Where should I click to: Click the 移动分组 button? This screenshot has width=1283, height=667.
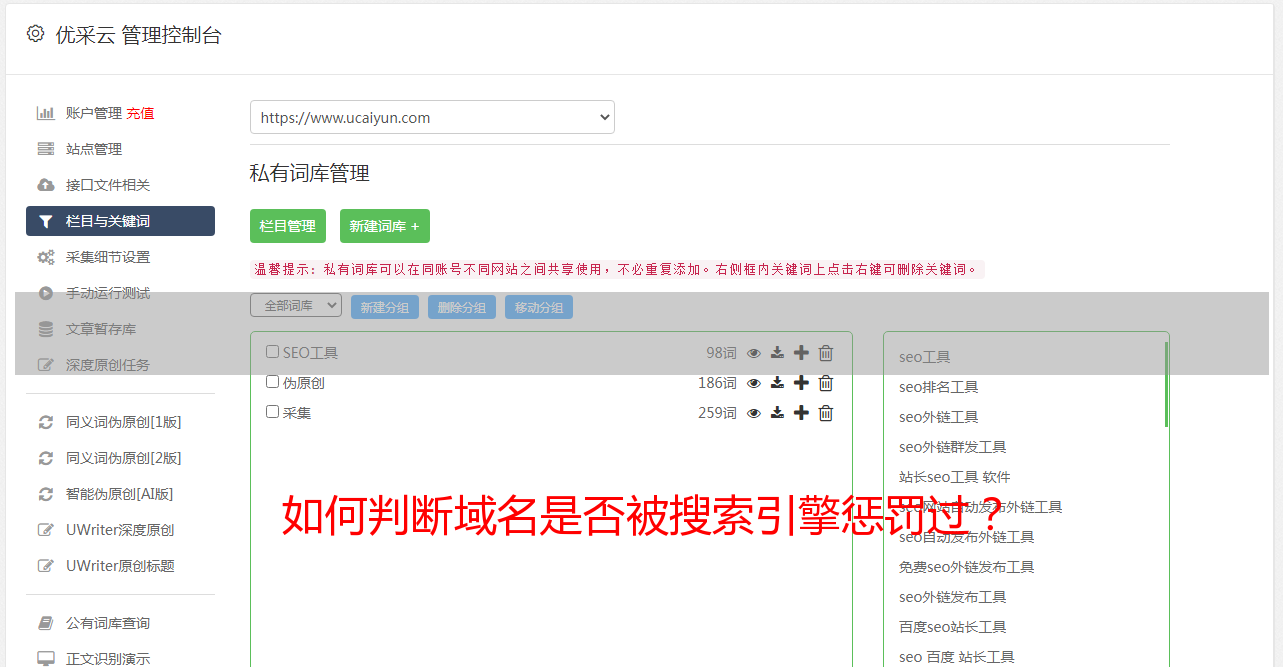pos(539,307)
